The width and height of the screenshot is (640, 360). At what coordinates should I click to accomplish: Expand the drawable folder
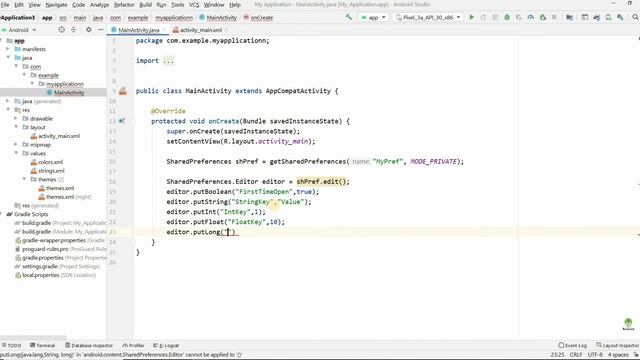[x=16, y=118]
